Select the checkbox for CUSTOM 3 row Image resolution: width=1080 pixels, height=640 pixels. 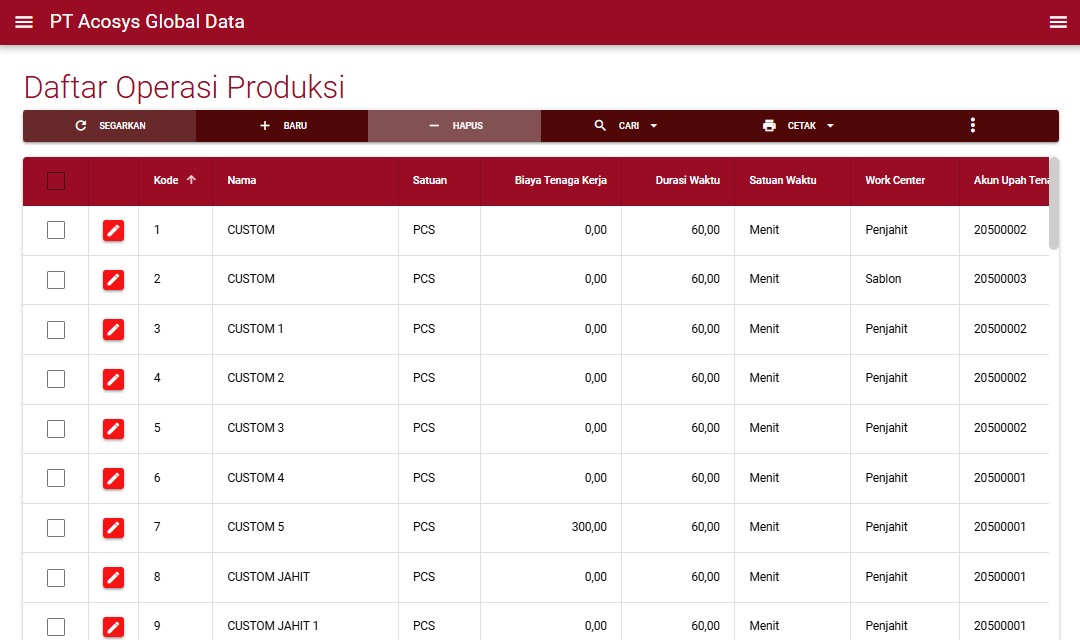[x=56, y=428]
